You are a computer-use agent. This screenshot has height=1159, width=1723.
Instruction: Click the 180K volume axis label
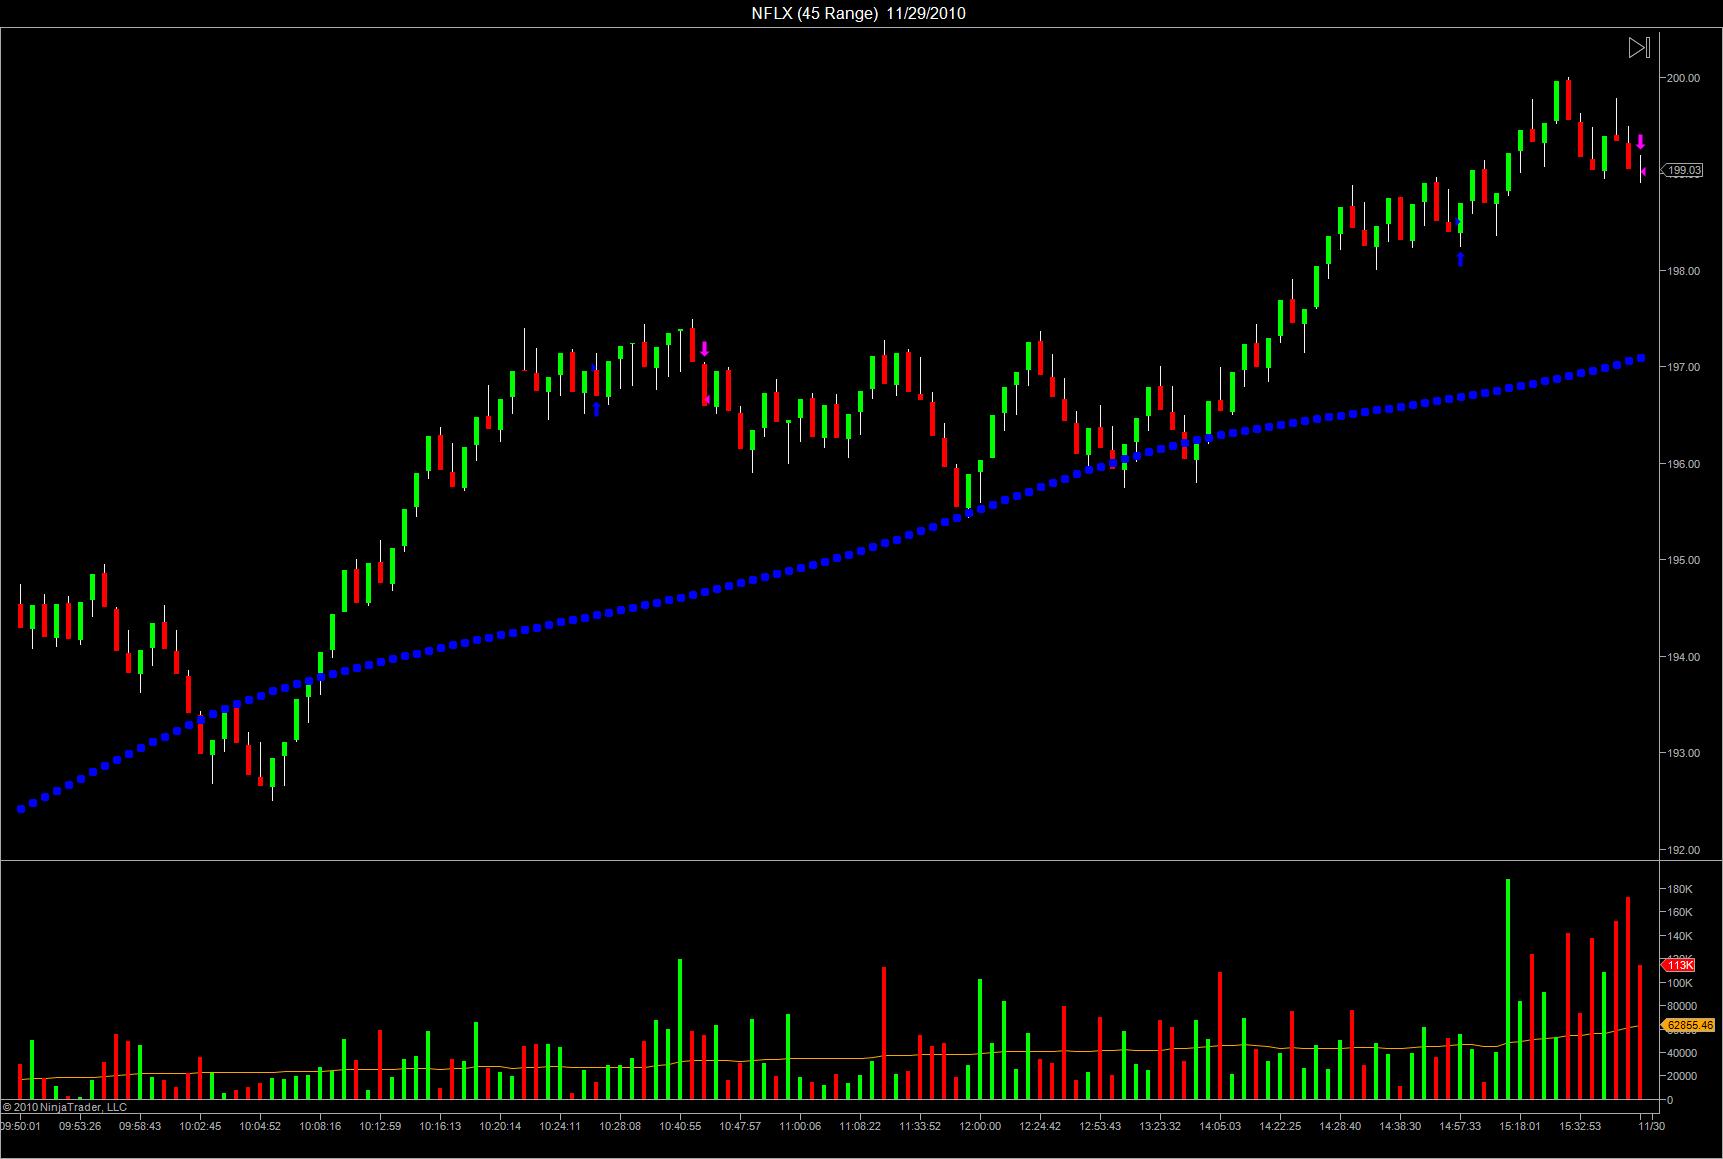pos(1680,889)
